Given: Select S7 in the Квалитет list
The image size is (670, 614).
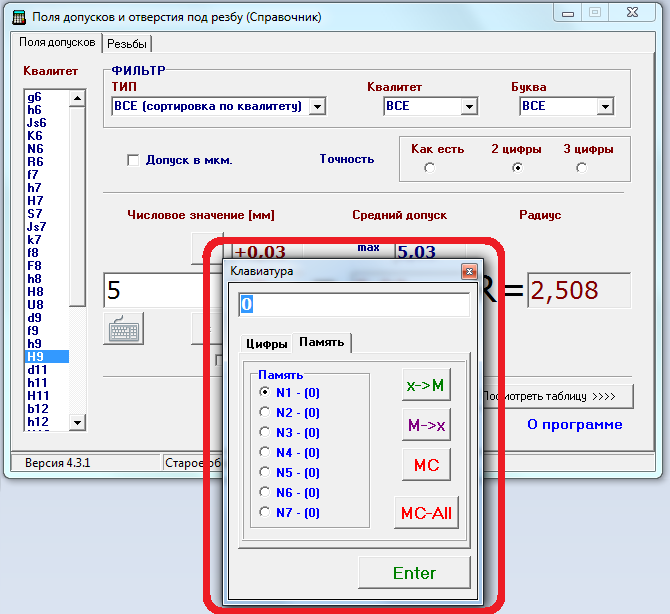Looking at the screenshot, I should point(47,214).
